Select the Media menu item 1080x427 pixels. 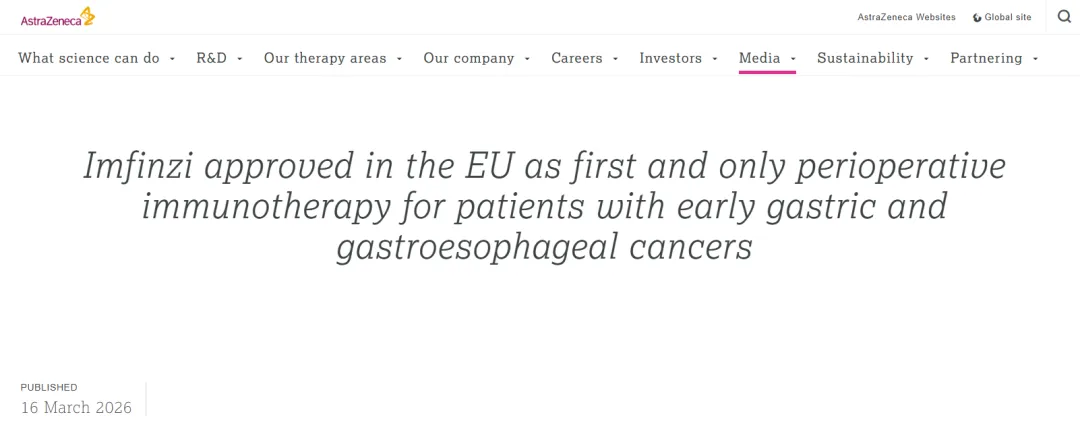760,58
